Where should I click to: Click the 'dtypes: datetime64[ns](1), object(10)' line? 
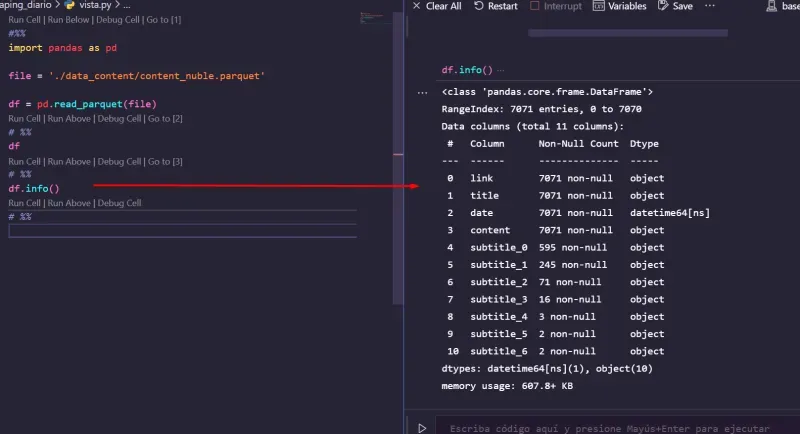point(547,369)
